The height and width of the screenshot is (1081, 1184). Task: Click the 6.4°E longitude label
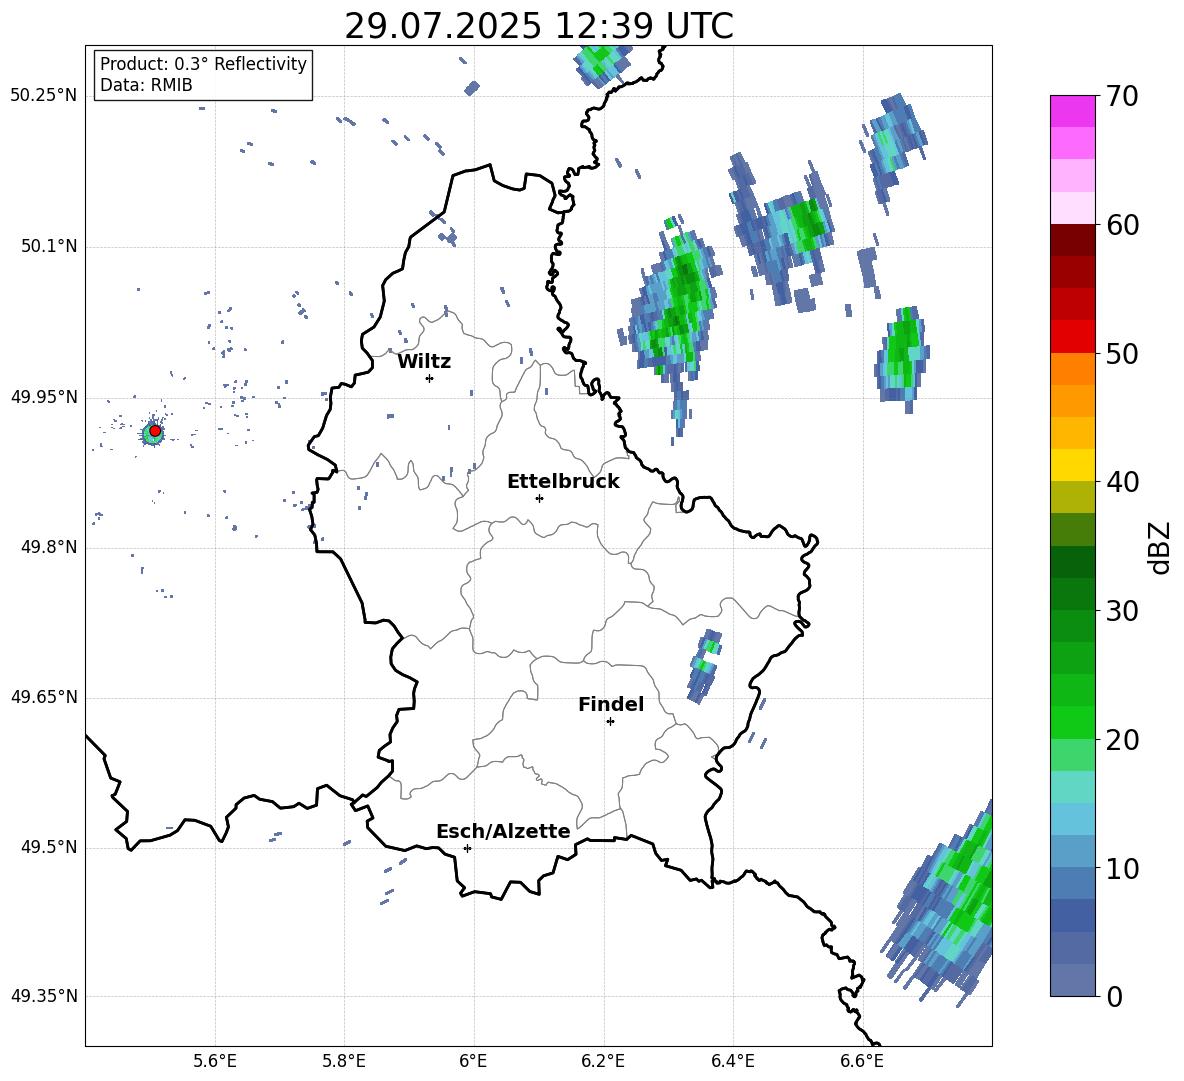point(733,1061)
